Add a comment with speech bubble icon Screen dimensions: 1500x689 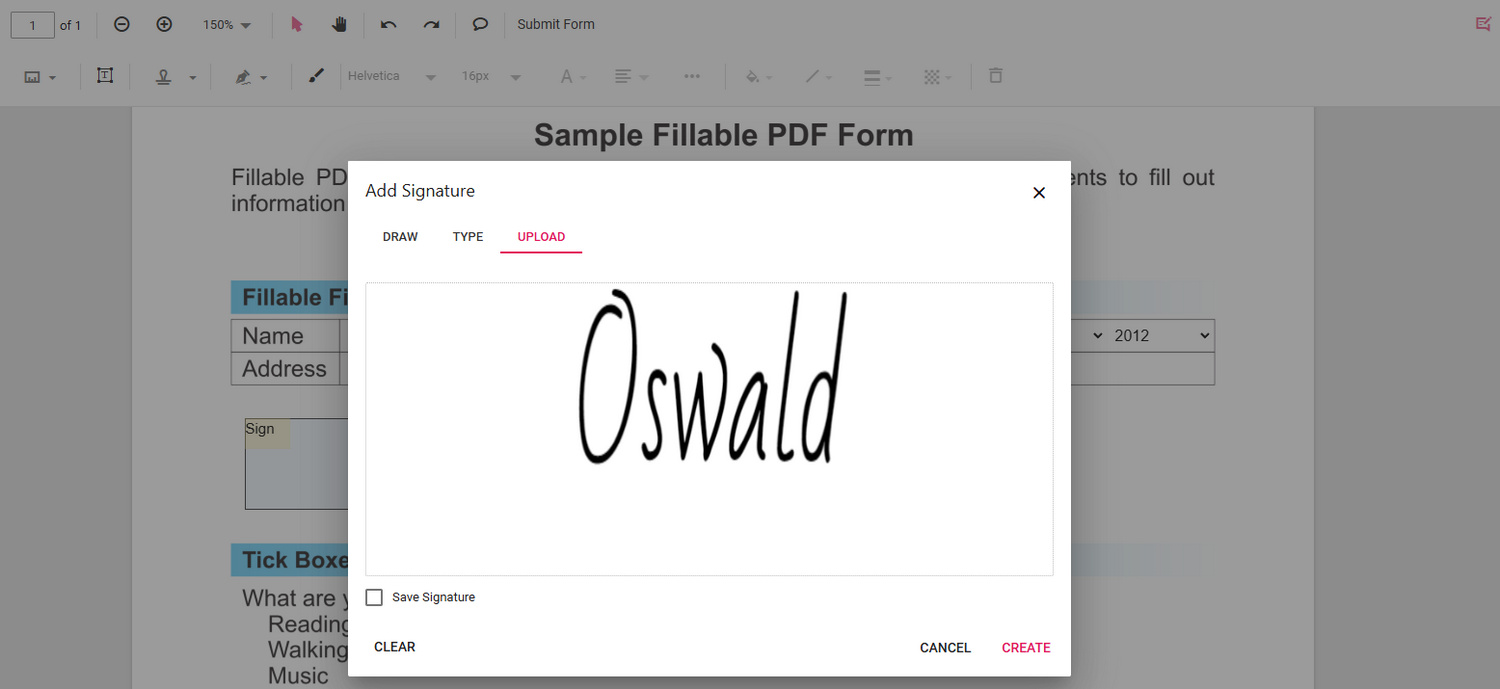480,24
